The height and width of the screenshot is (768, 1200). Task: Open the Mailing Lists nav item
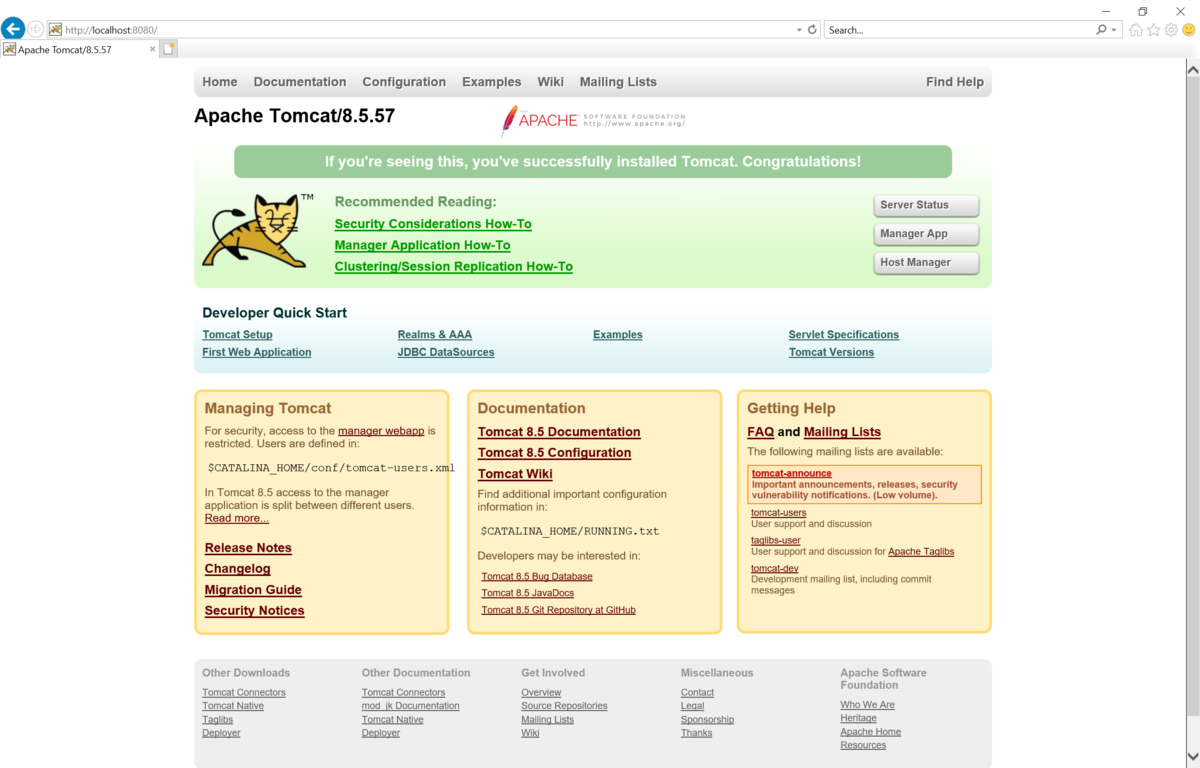tap(618, 82)
